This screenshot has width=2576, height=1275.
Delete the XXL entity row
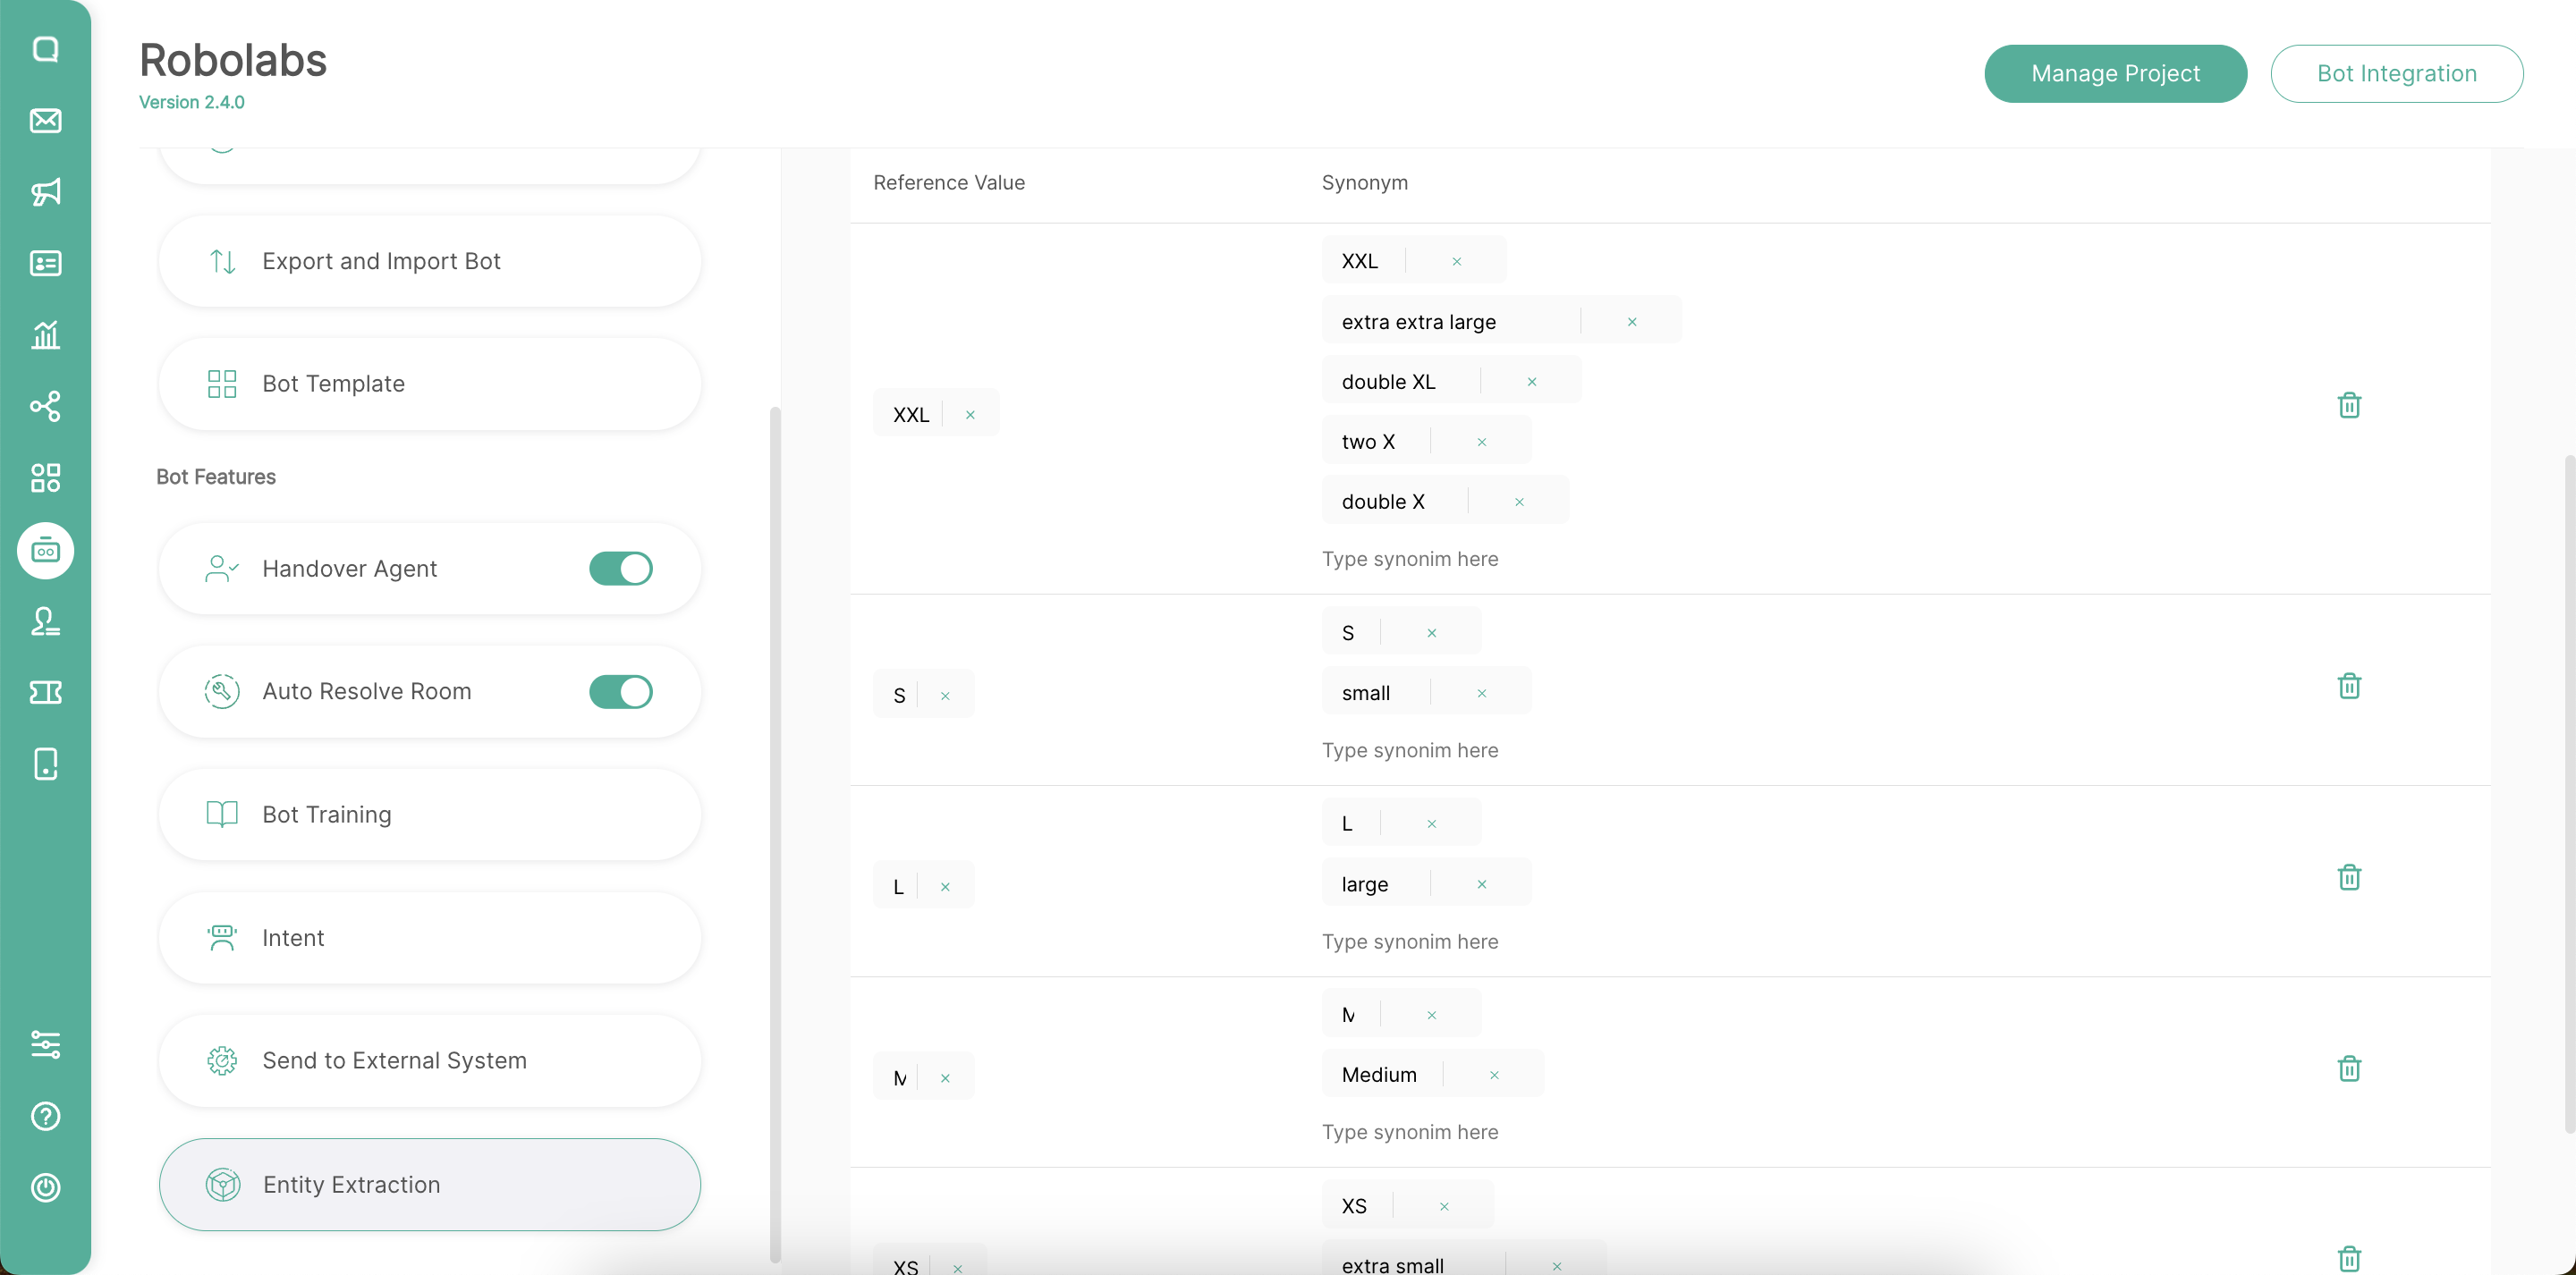pyautogui.click(x=2349, y=406)
